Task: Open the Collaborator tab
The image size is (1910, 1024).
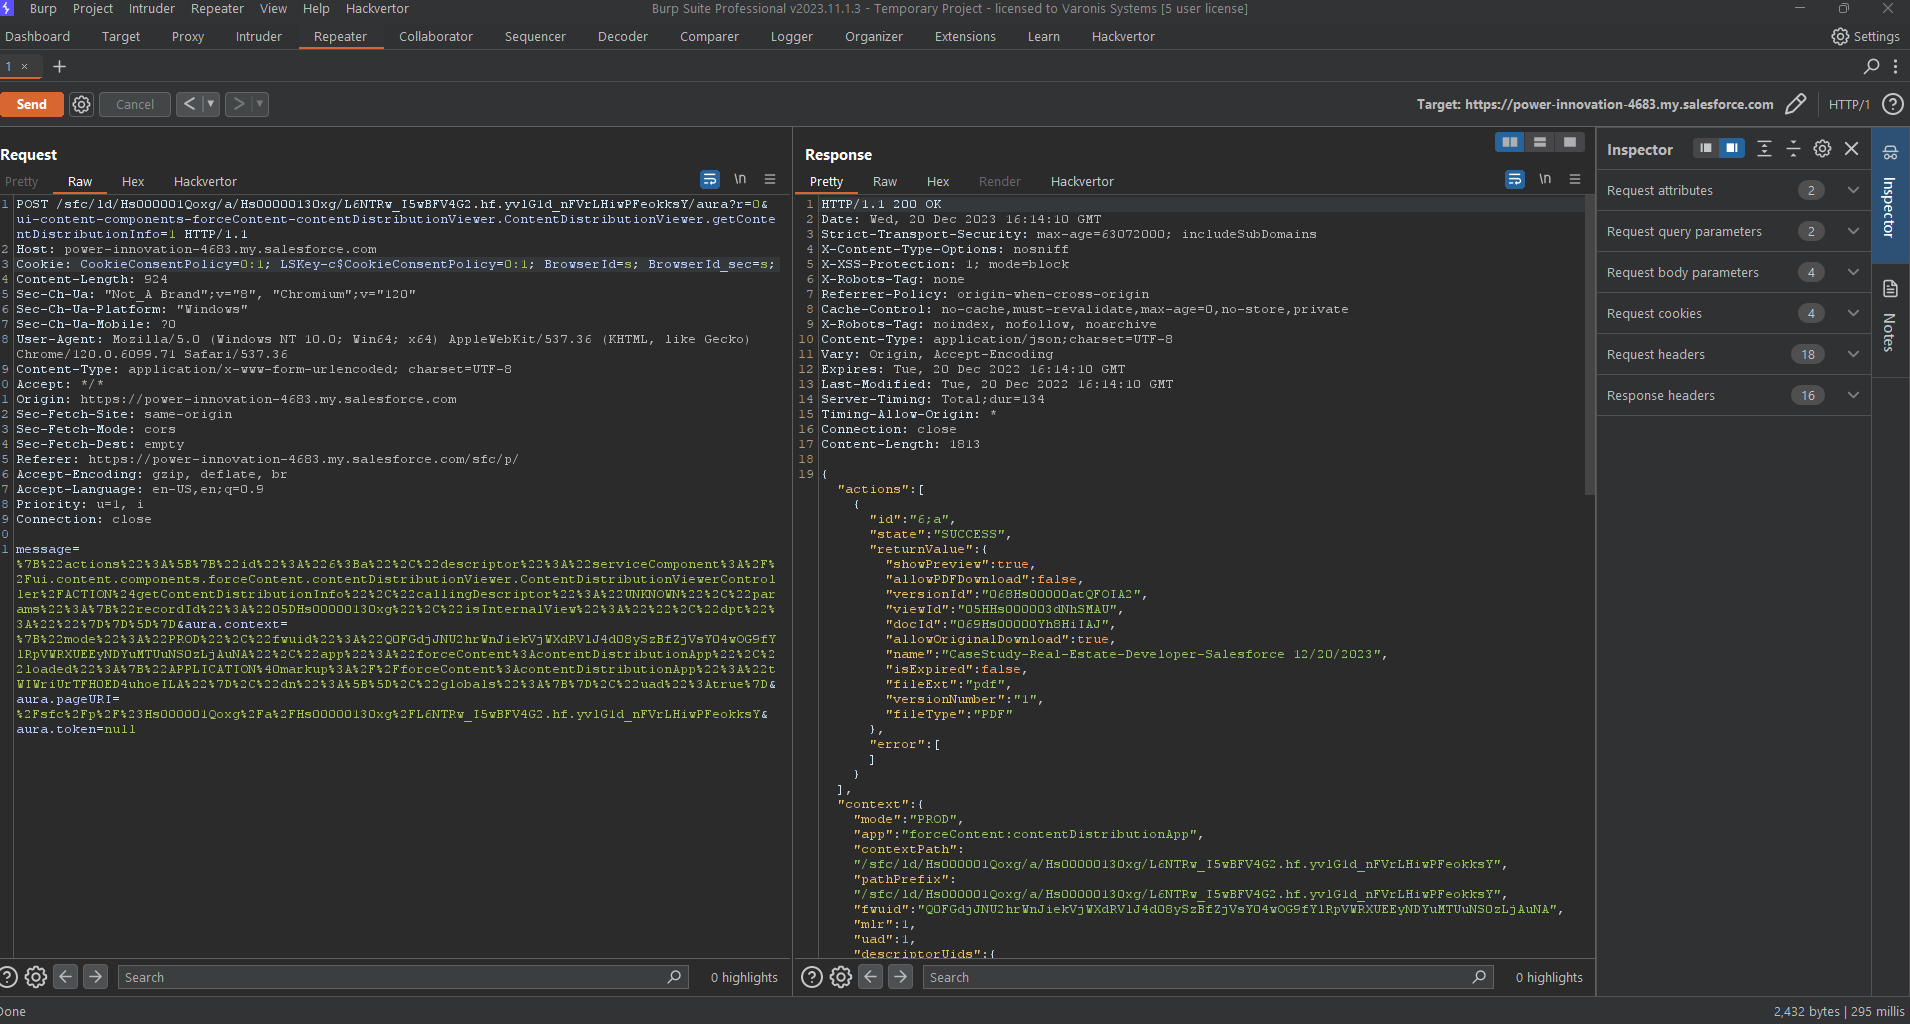Action: [x=436, y=36]
